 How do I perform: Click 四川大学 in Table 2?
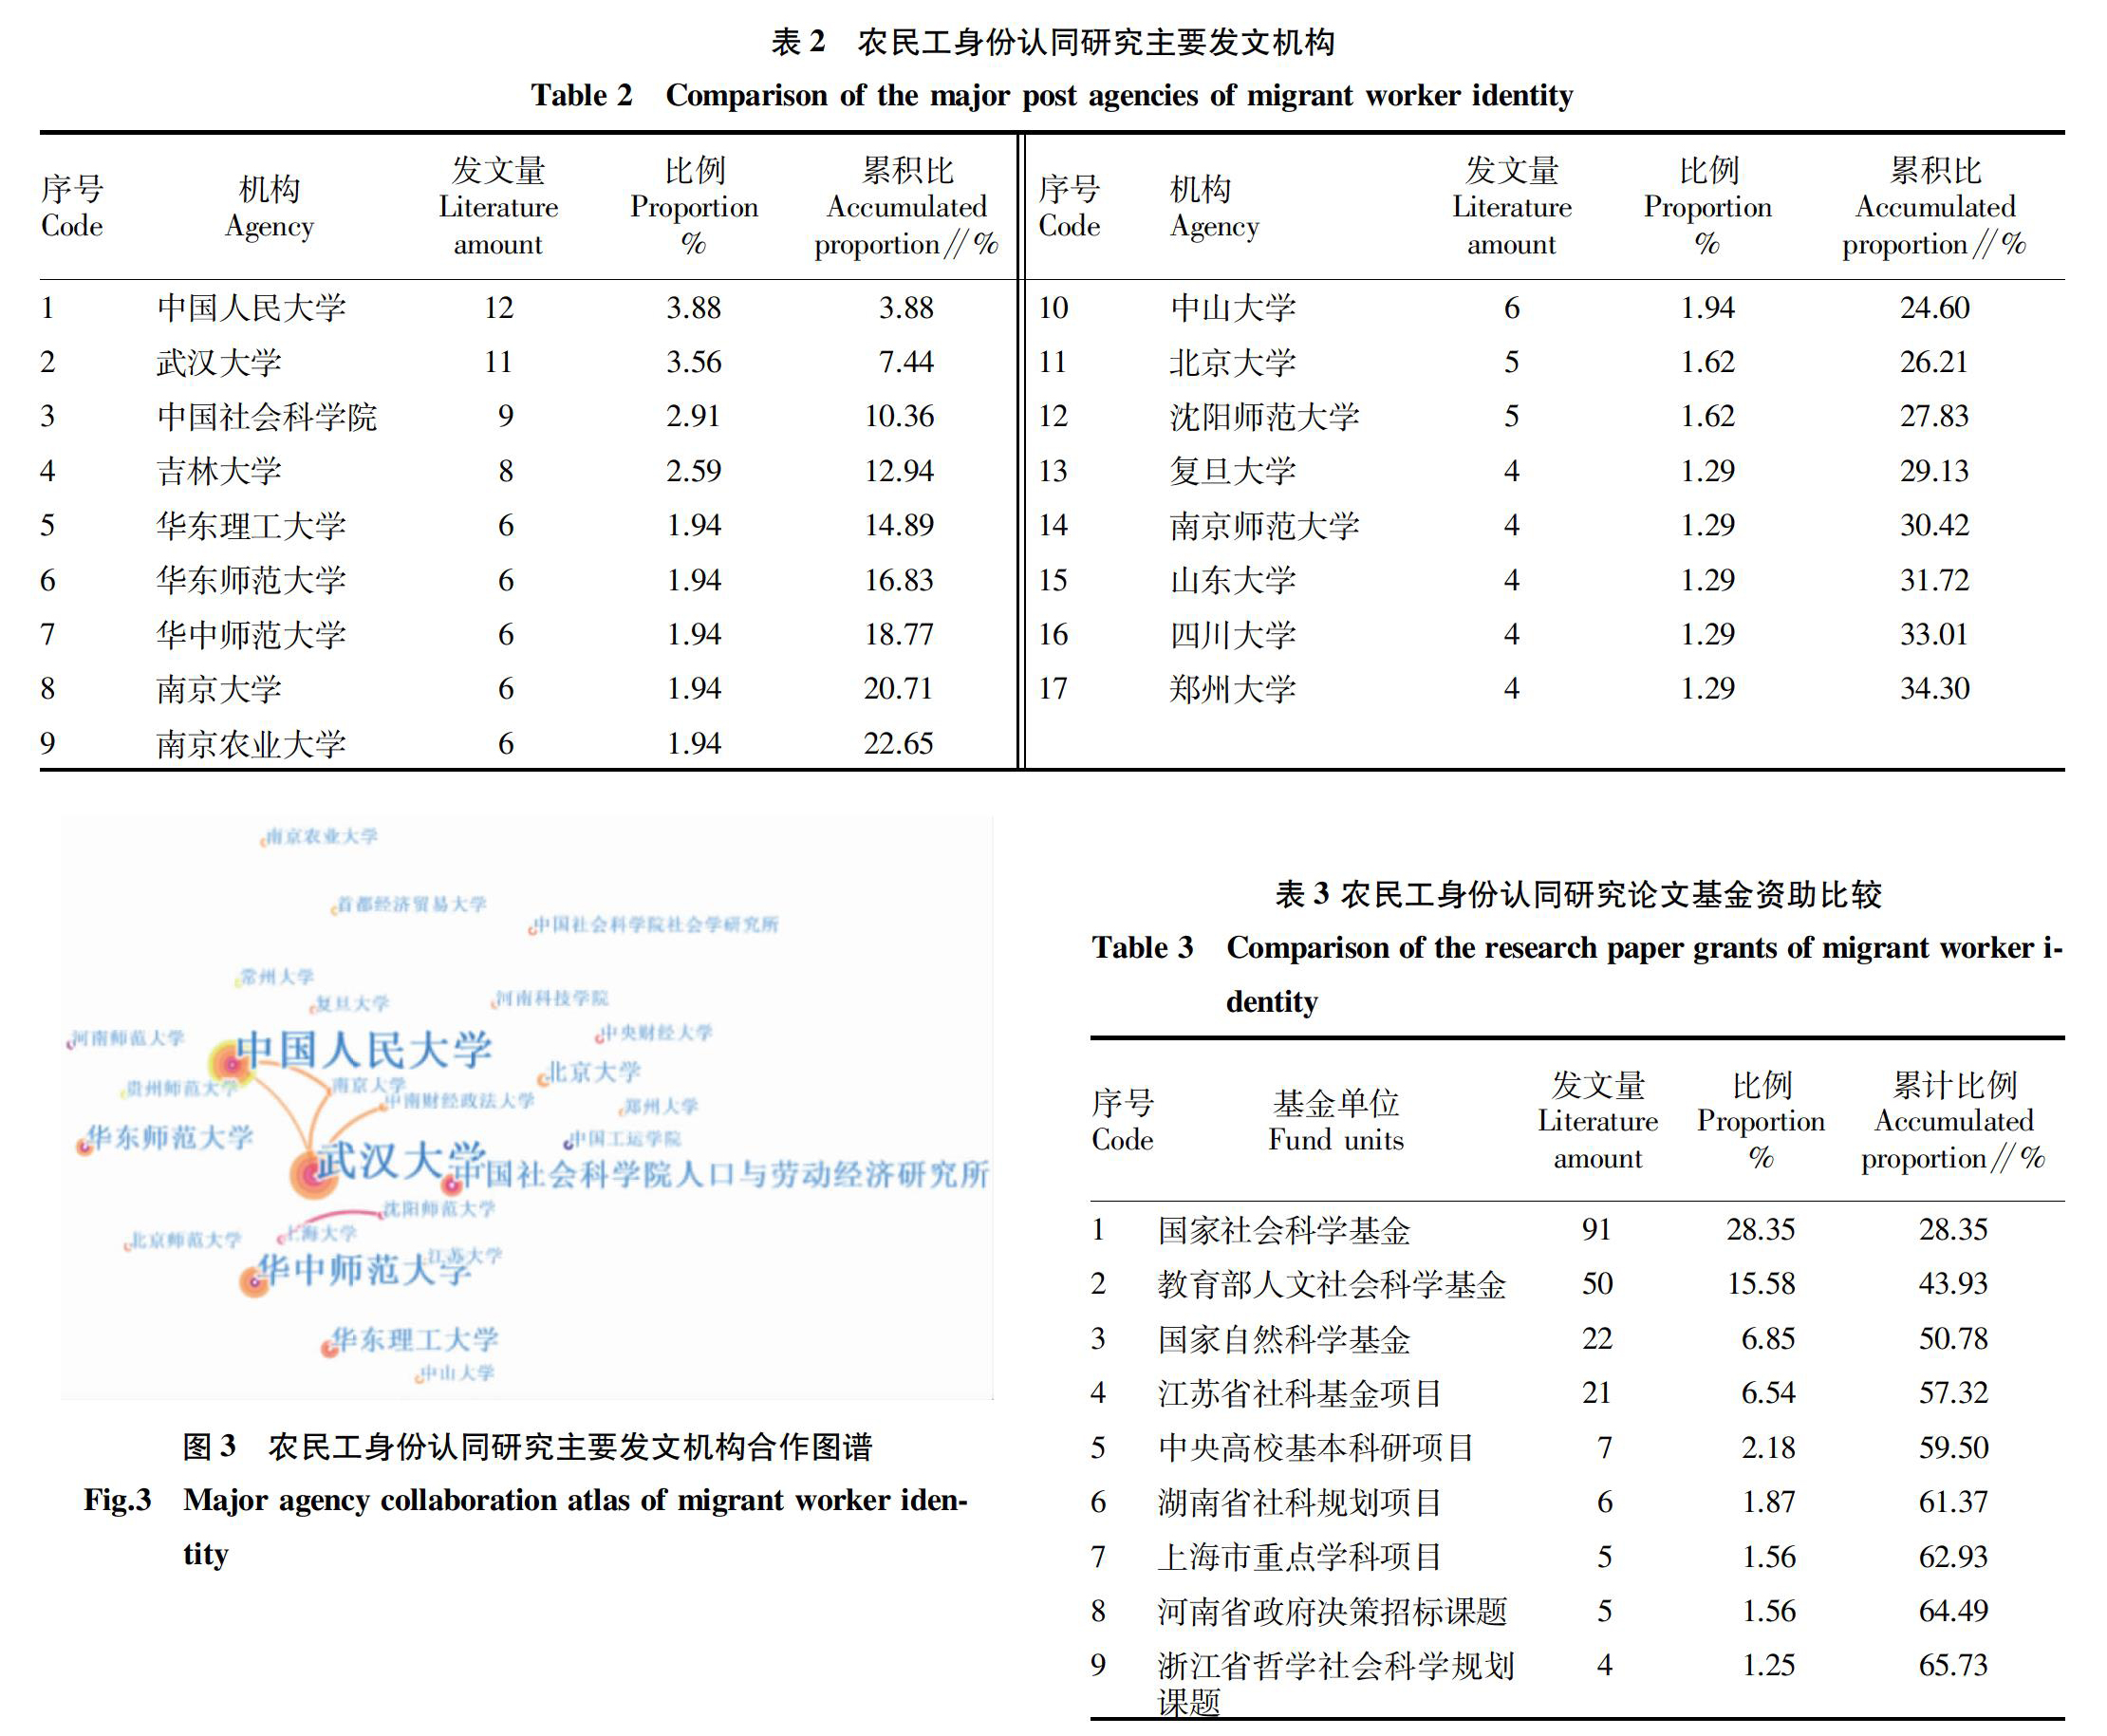pyautogui.click(x=1233, y=634)
